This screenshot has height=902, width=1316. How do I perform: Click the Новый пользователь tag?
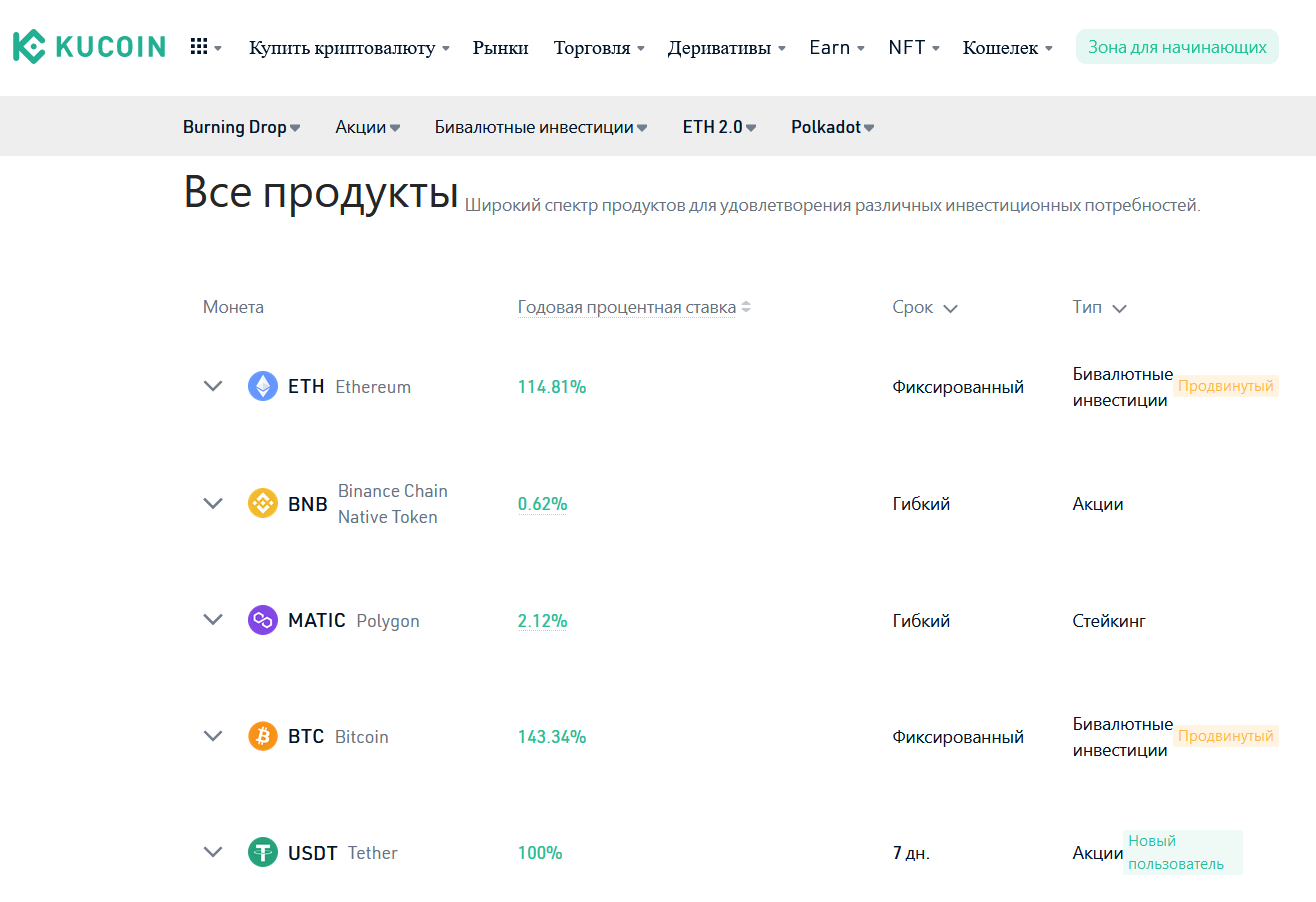pyautogui.click(x=1182, y=852)
